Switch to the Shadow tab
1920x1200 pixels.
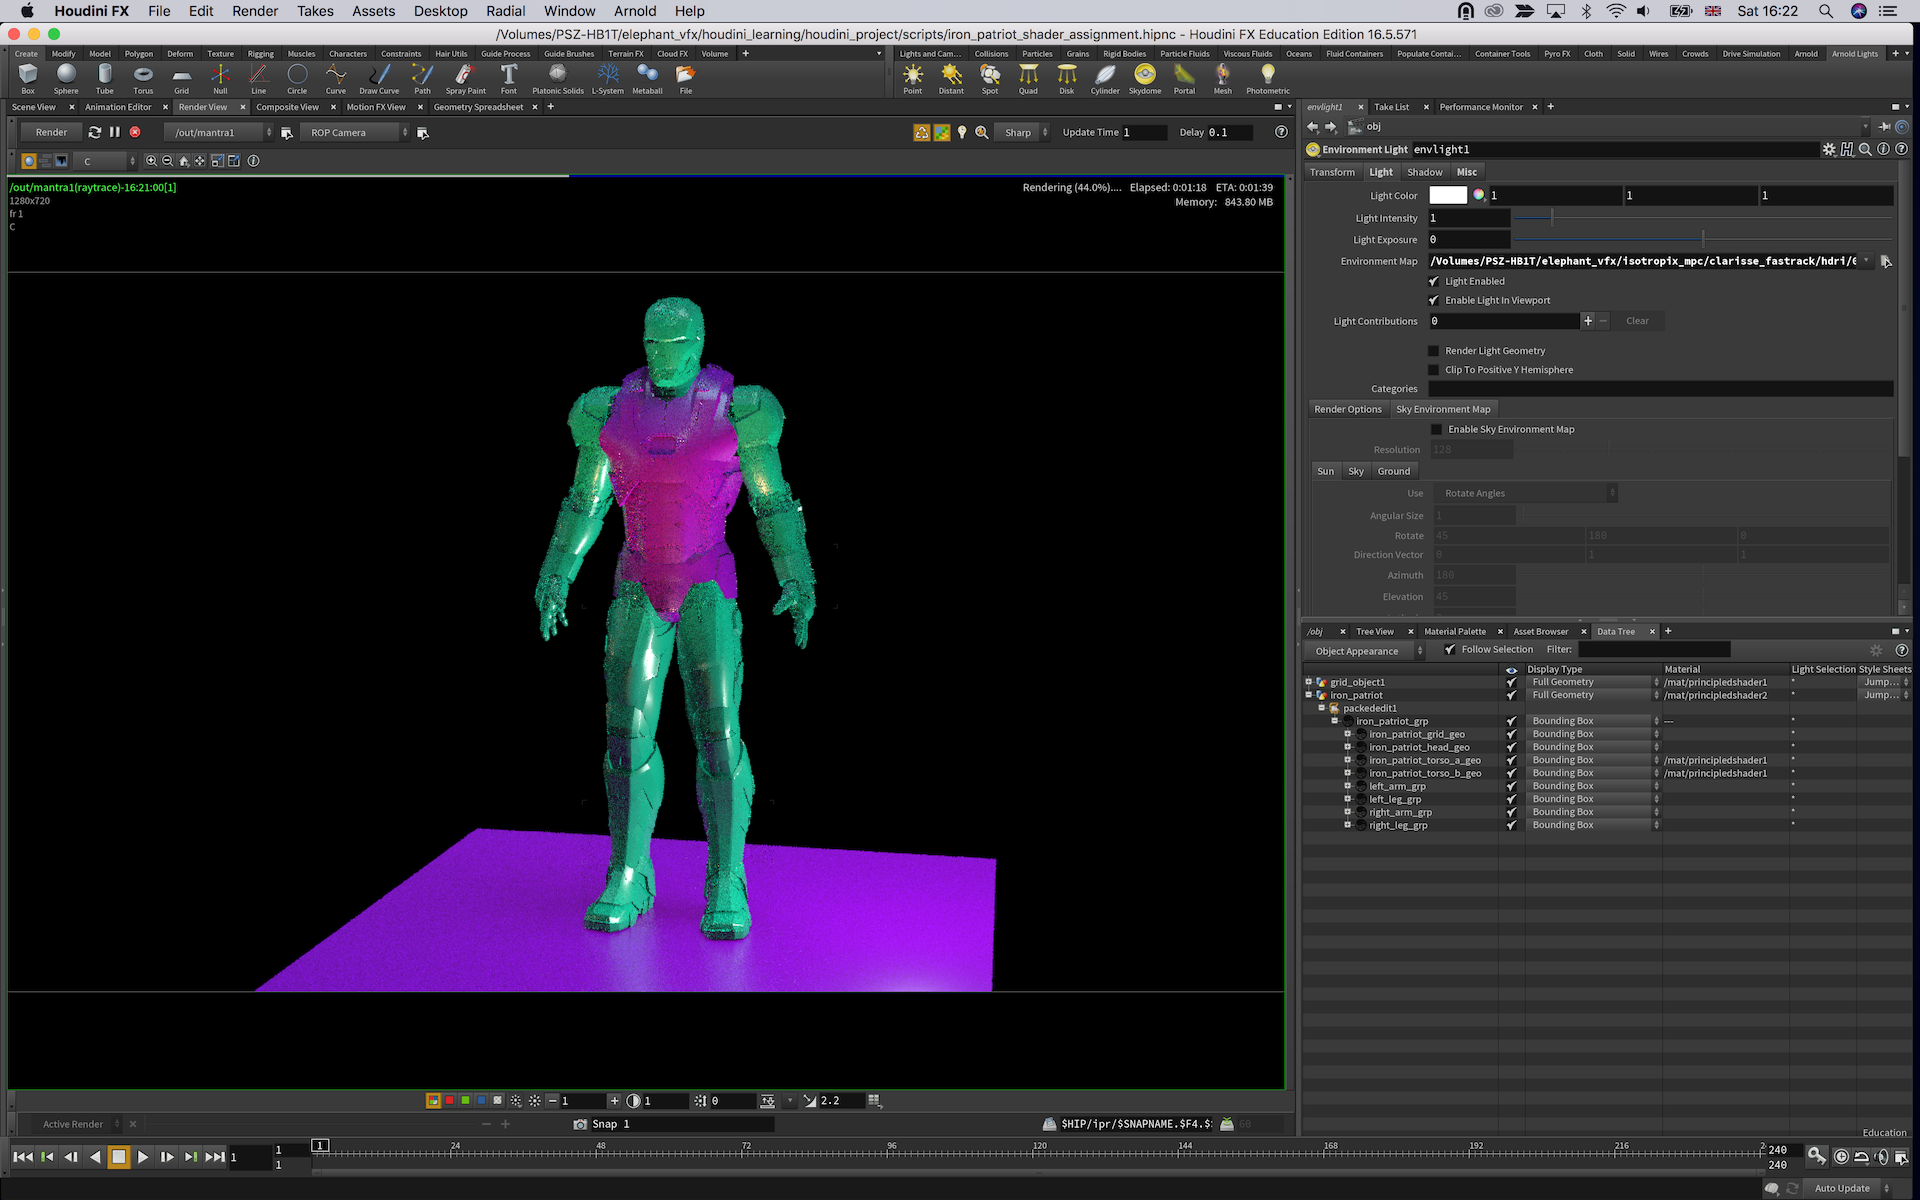pos(1424,172)
